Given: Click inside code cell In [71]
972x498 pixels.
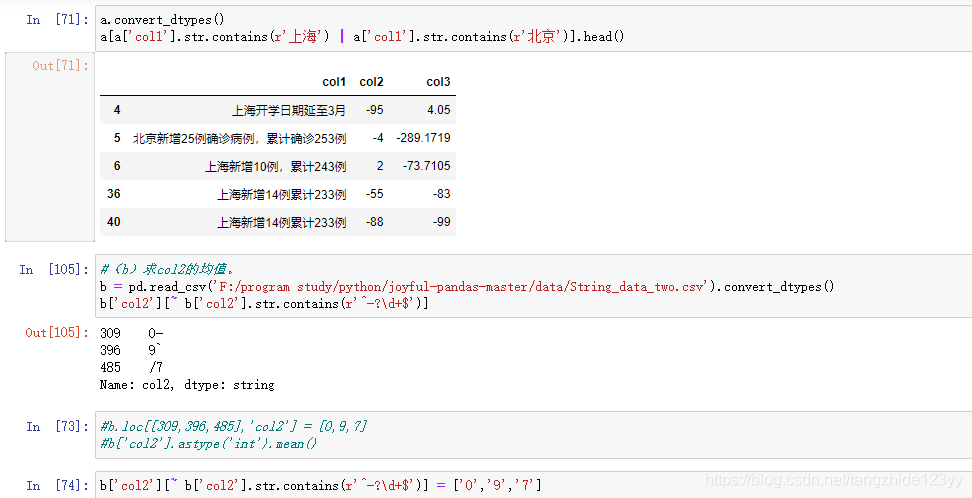Looking at the screenshot, I should pos(533,29).
